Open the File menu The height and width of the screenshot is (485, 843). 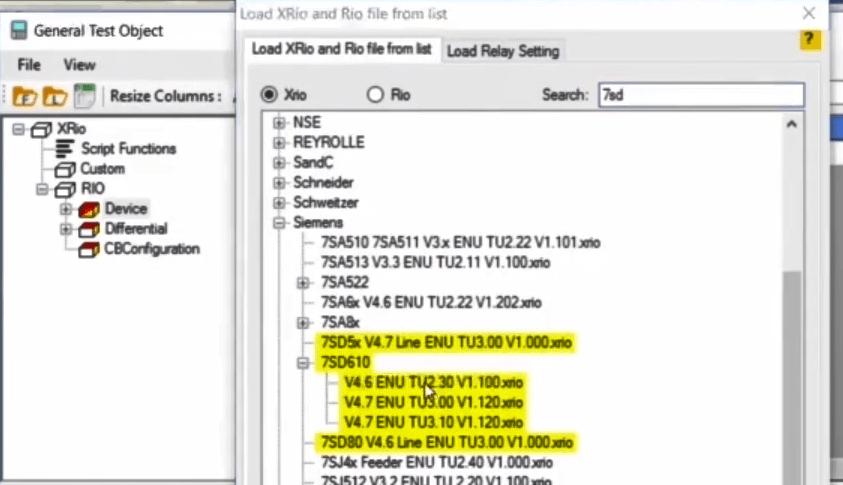[29, 64]
